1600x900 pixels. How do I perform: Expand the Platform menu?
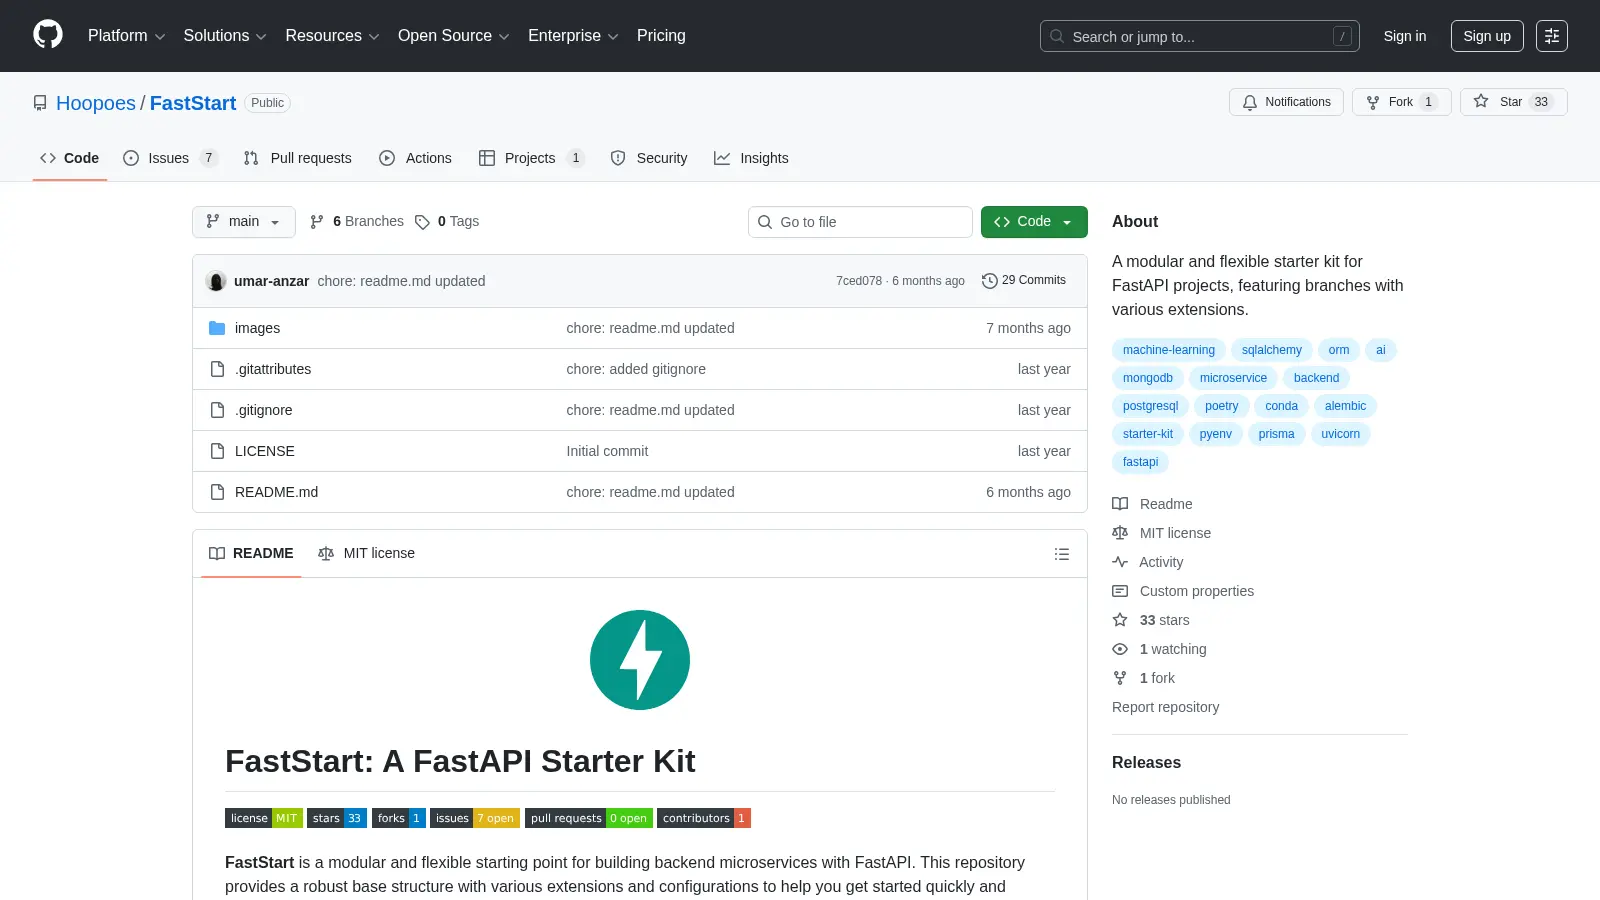(127, 36)
